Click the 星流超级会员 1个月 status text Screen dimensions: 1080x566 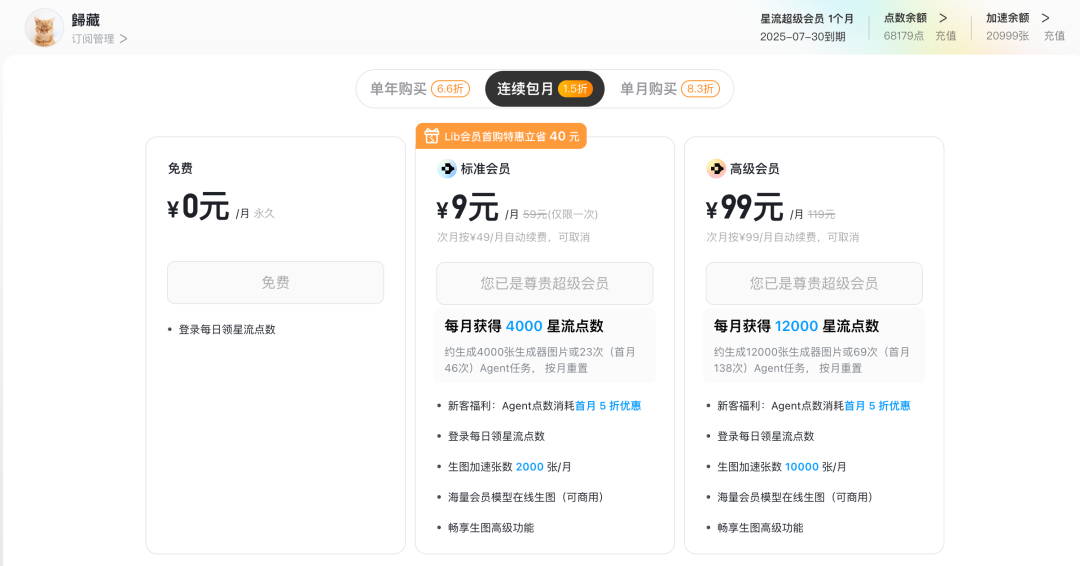pos(807,19)
